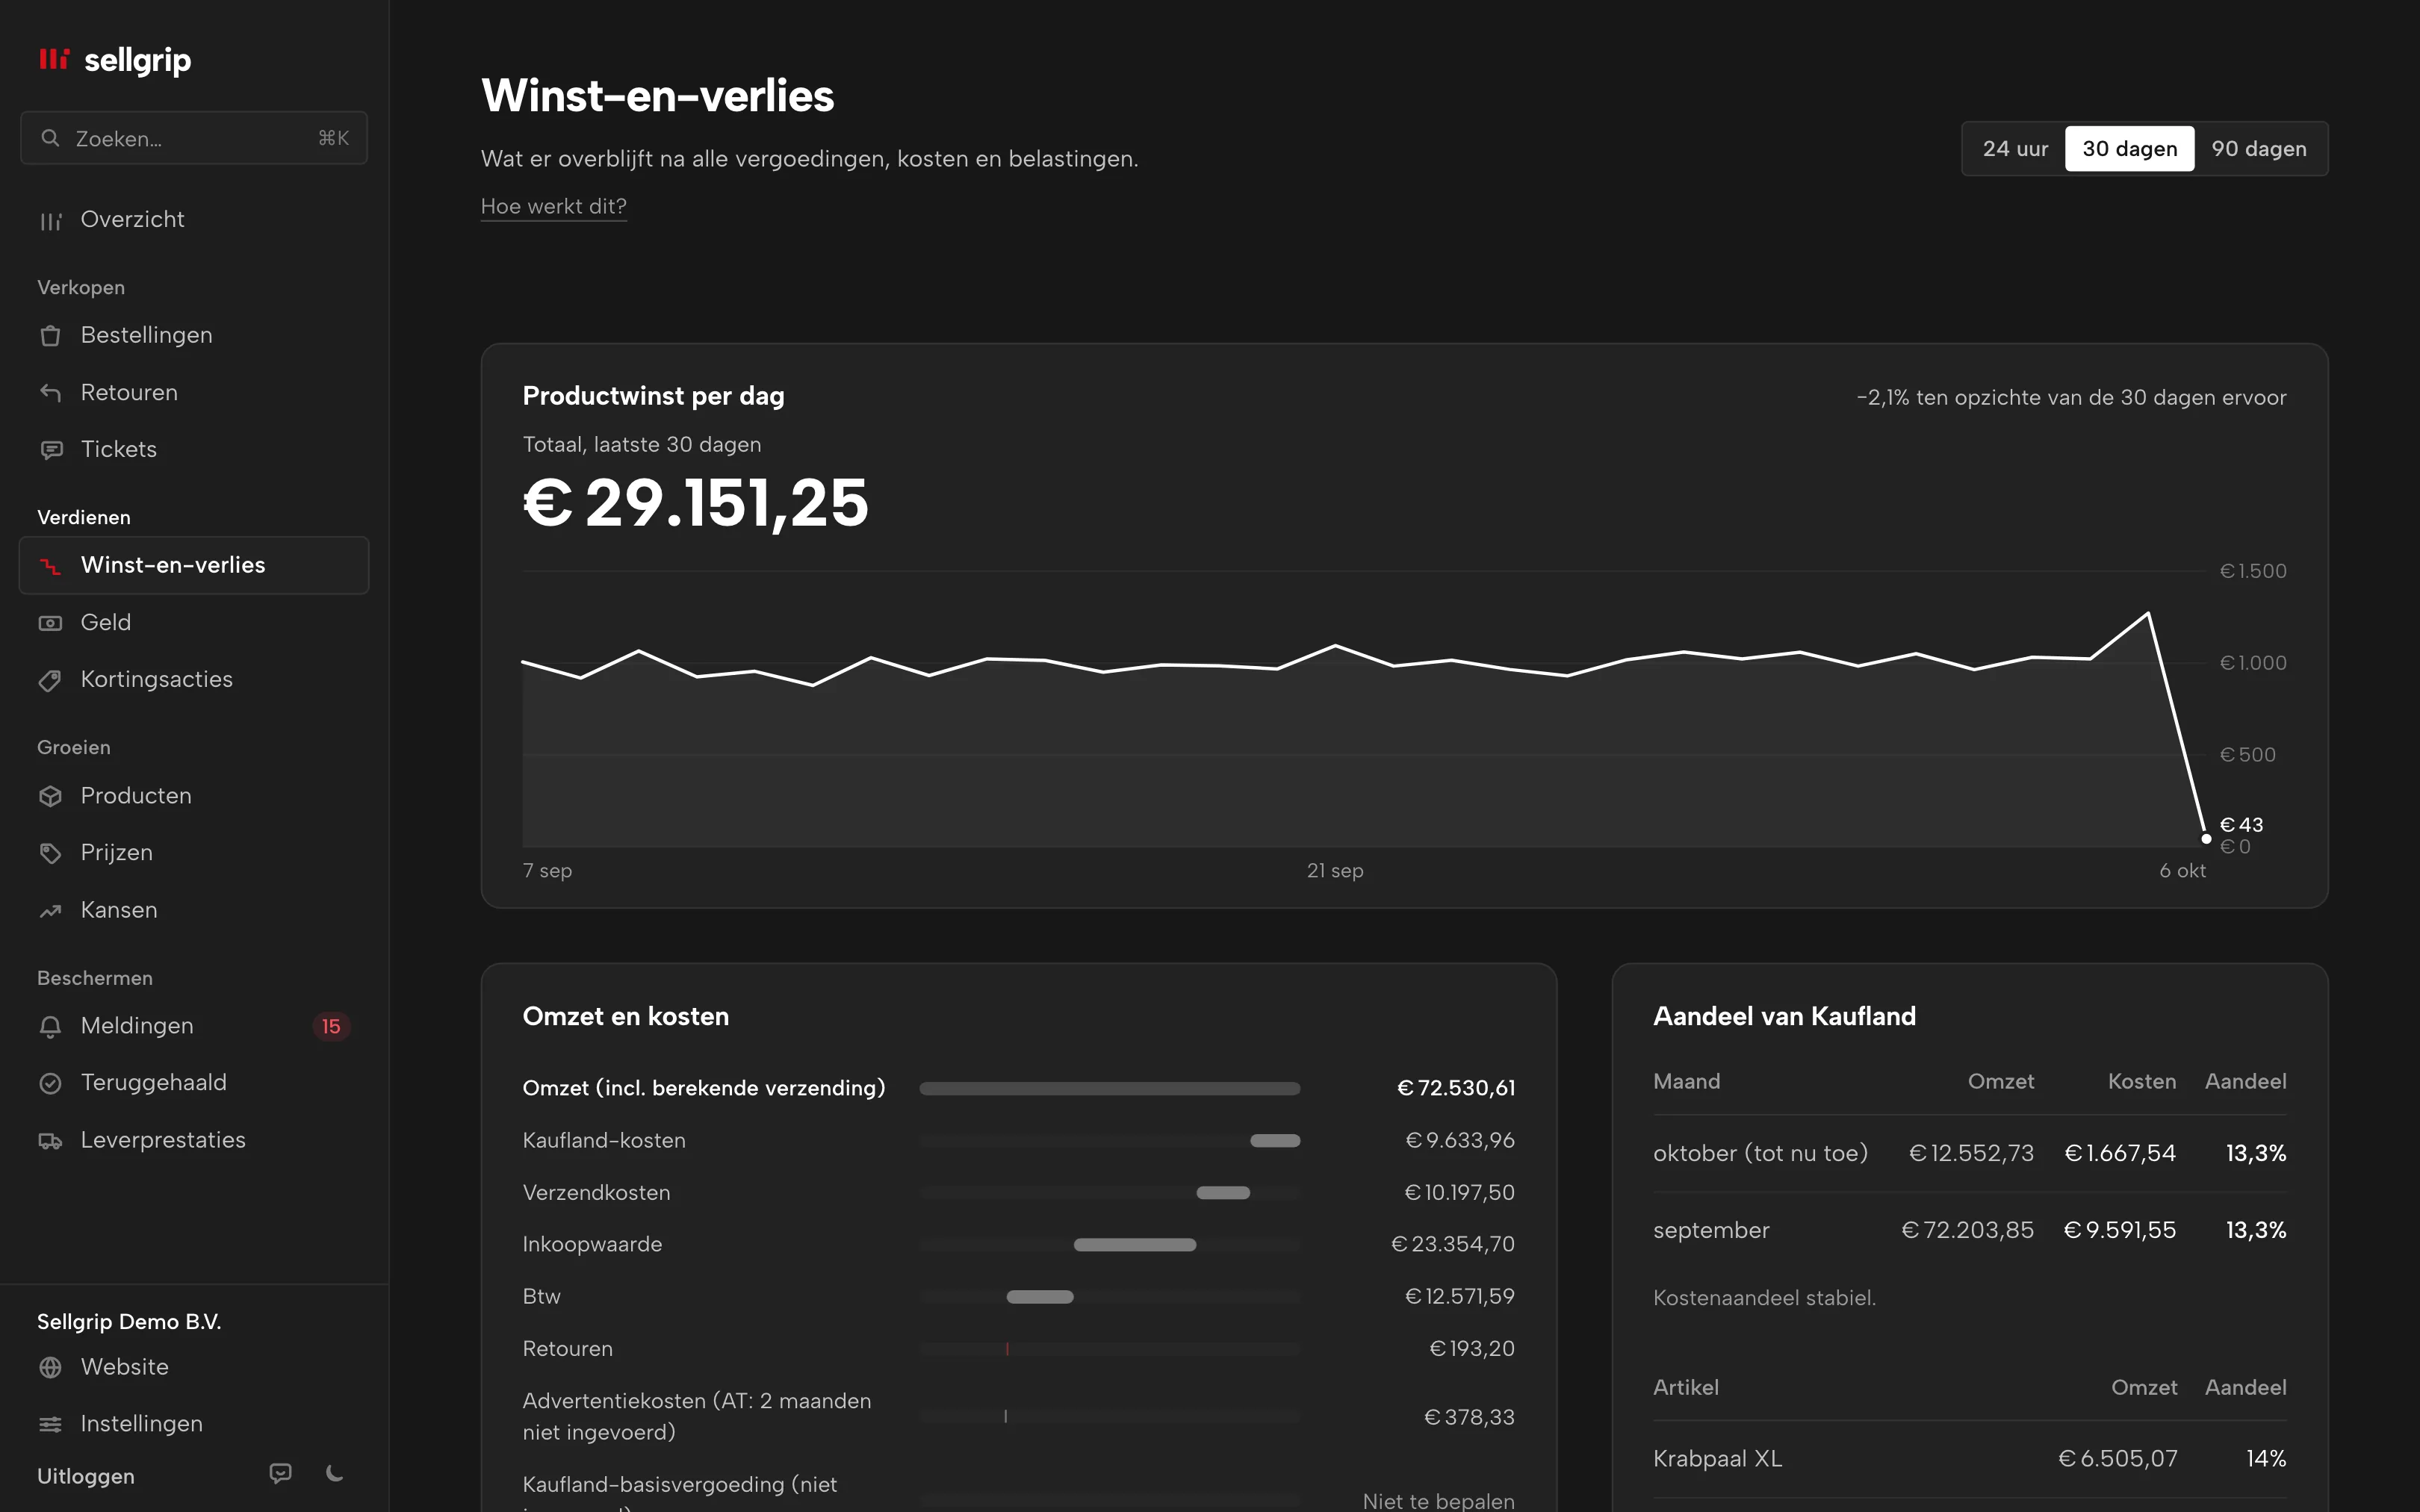Click the Retouren return arrow icon

pyautogui.click(x=51, y=393)
